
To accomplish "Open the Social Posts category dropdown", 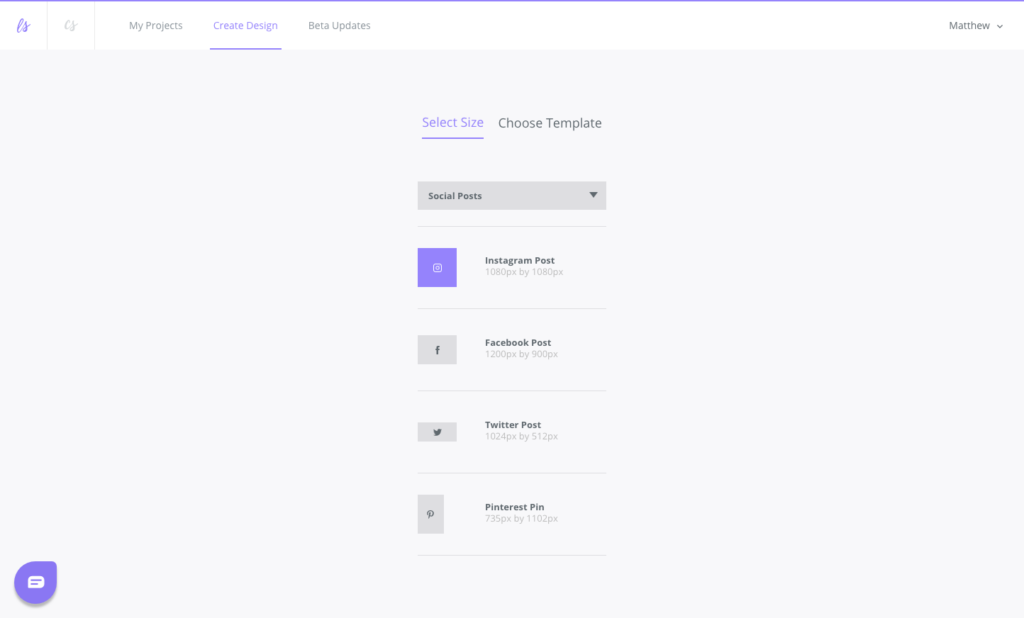I will coord(512,195).
